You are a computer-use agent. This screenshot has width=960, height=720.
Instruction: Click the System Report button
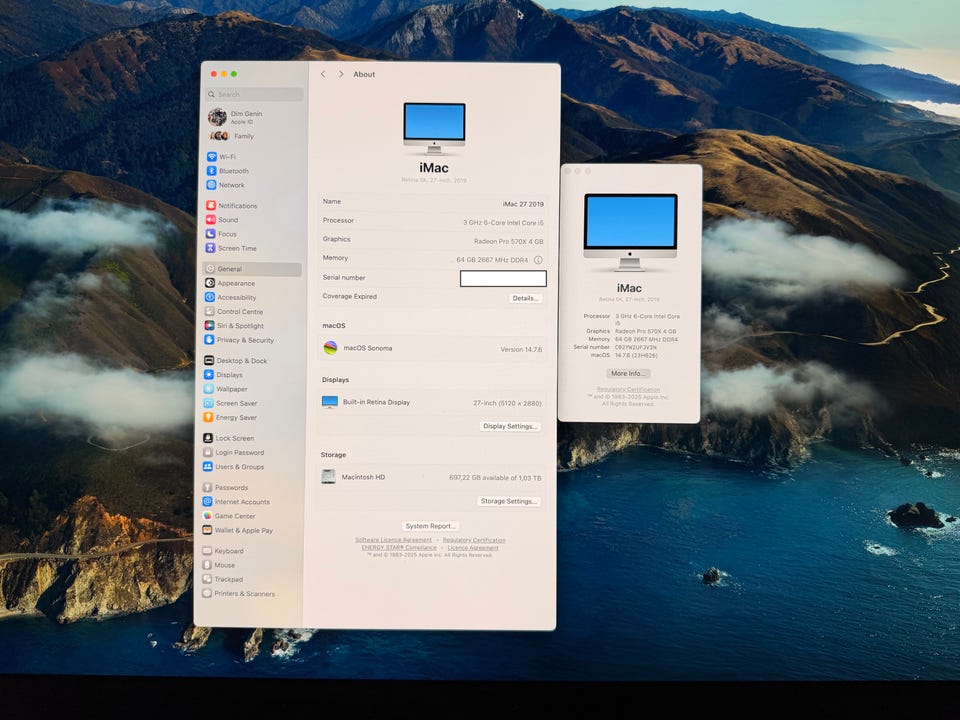coord(430,526)
